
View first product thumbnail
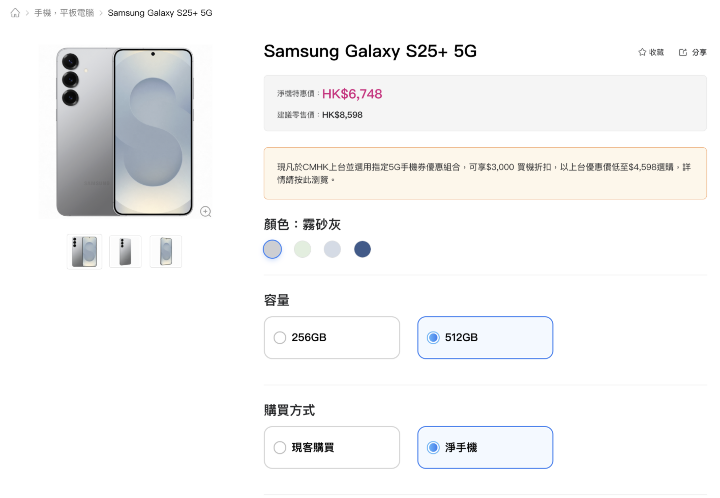[84, 251]
